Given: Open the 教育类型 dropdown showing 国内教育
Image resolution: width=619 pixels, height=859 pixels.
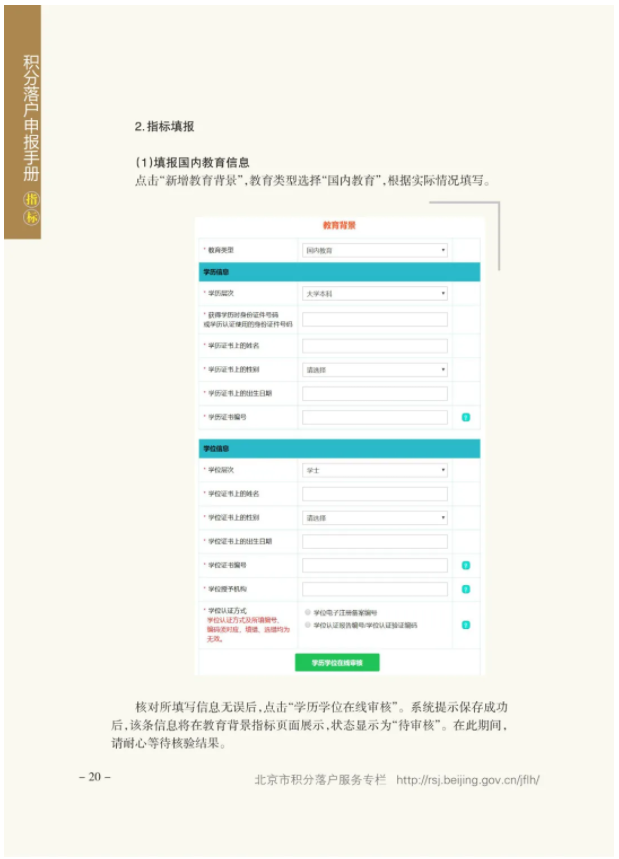Looking at the screenshot, I should click(x=375, y=250).
